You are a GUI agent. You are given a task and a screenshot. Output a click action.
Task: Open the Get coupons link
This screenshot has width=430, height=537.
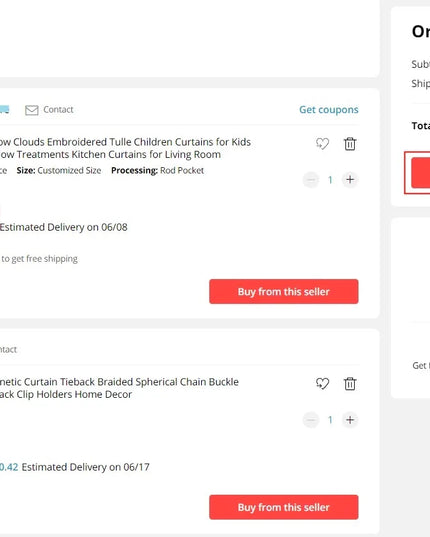tap(329, 110)
